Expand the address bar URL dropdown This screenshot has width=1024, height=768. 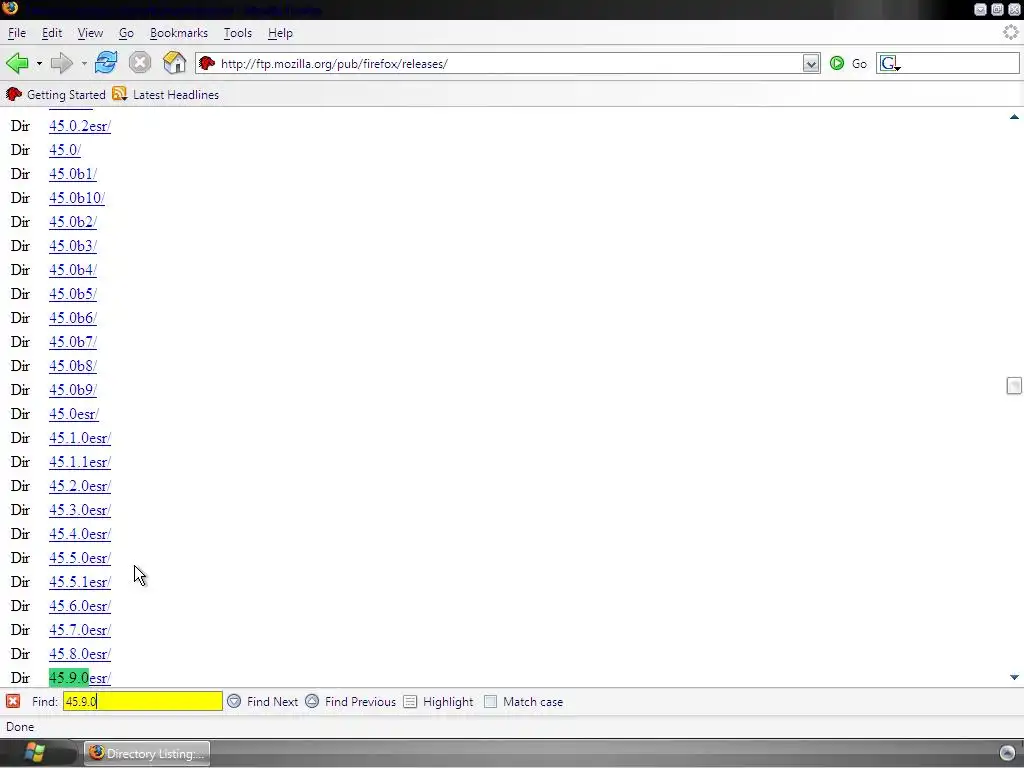(810, 63)
